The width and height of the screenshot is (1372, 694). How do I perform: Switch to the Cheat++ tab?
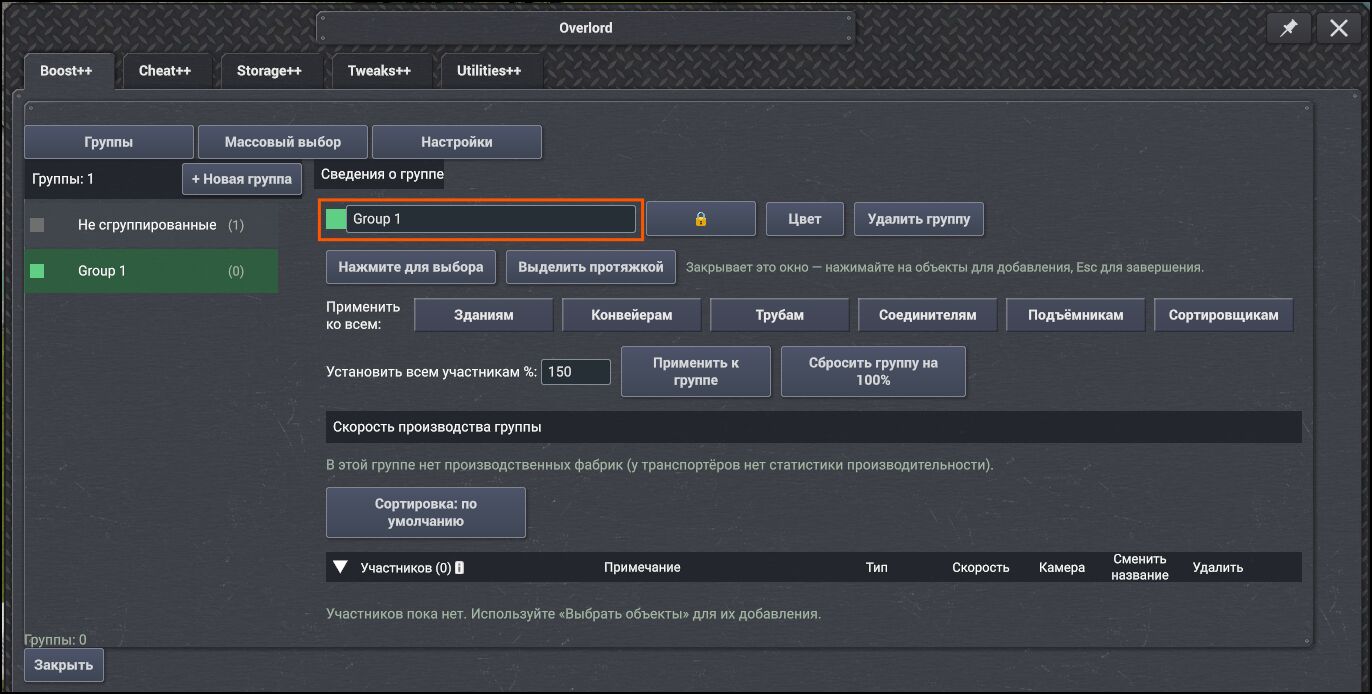tap(165, 71)
